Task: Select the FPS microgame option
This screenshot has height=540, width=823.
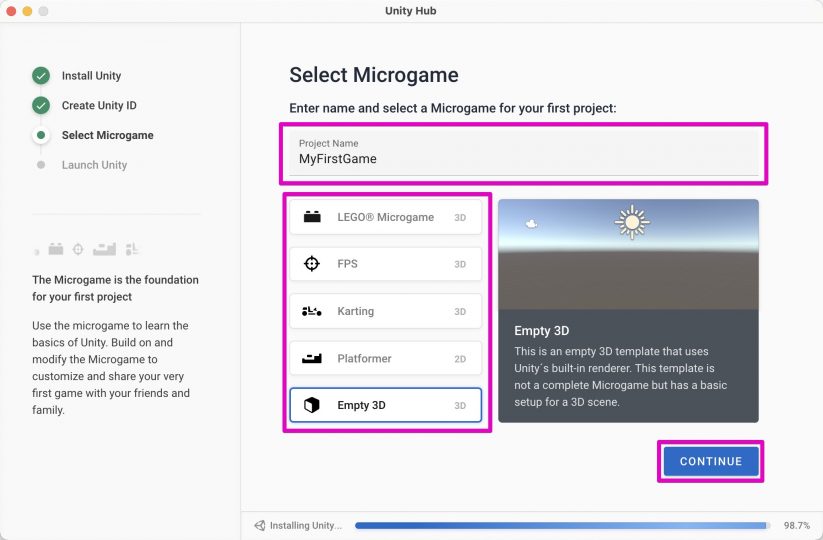Action: (x=385, y=263)
